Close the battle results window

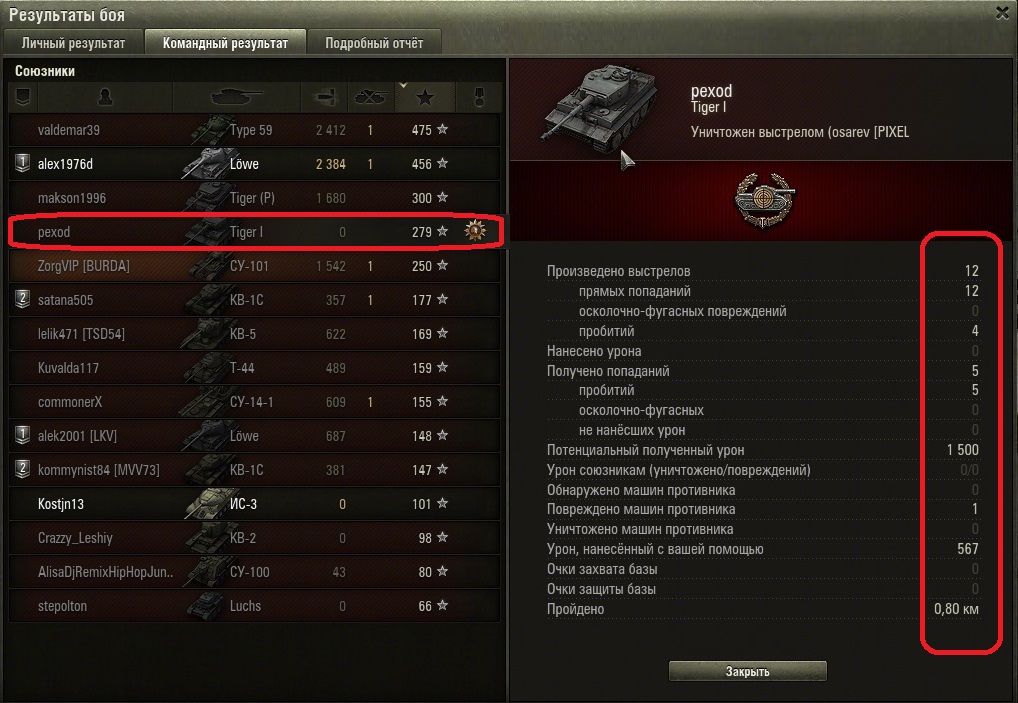tap(1002, 13)
